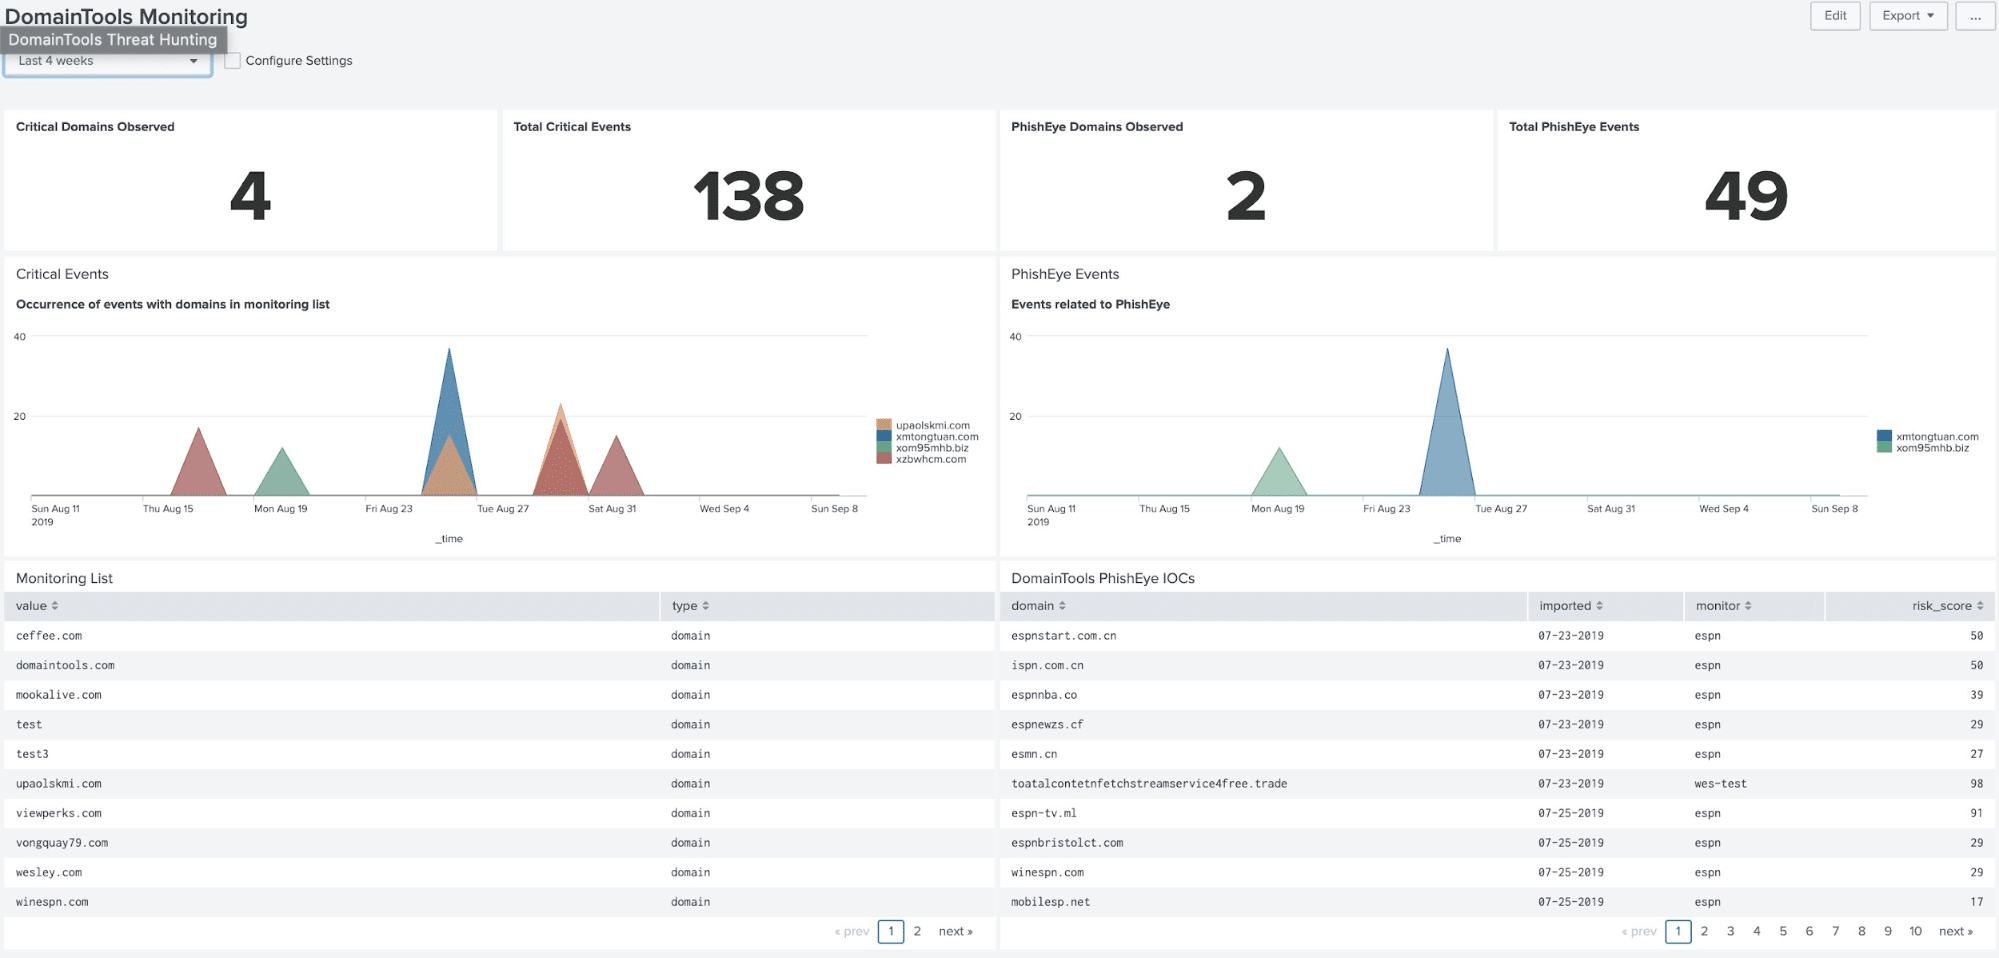The width and height of the screenshot is (1999, 958).
Task: Select page 1 in PhishEye IOCs pagination
Action: click(x=1678, y=931)
